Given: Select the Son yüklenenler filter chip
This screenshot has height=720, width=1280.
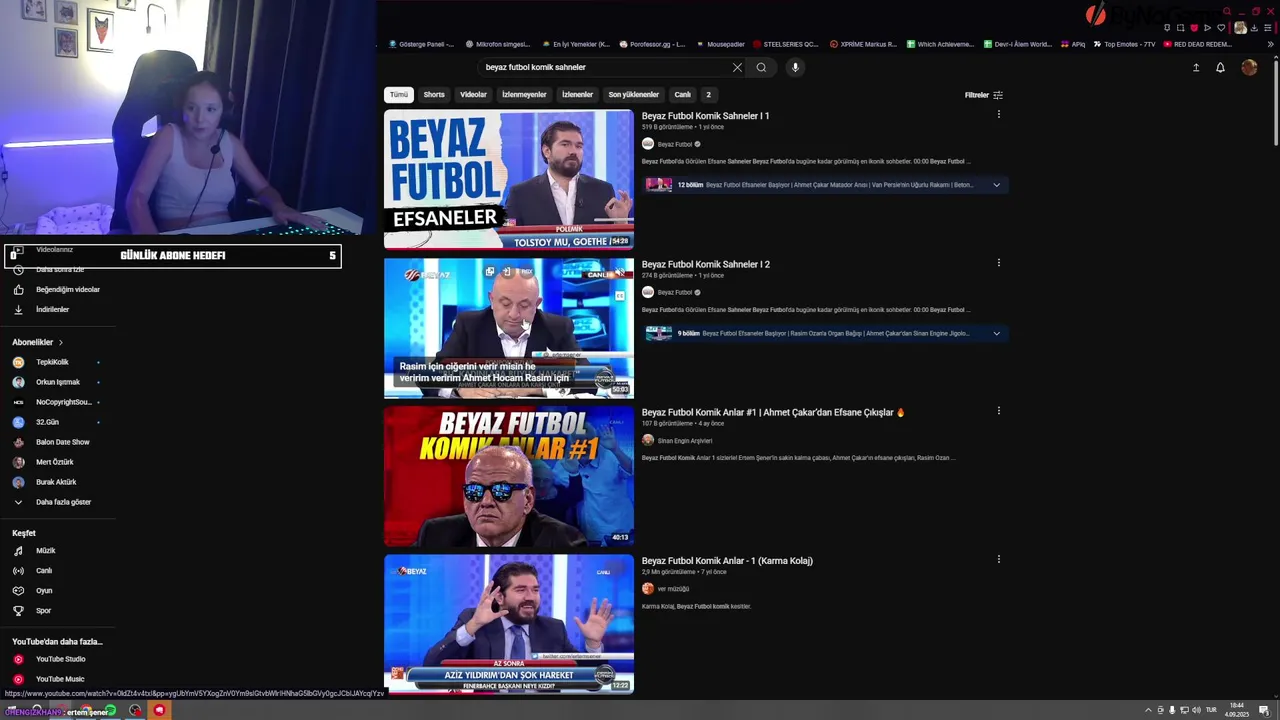Looking at the screenshot, I should coord(633,95).
